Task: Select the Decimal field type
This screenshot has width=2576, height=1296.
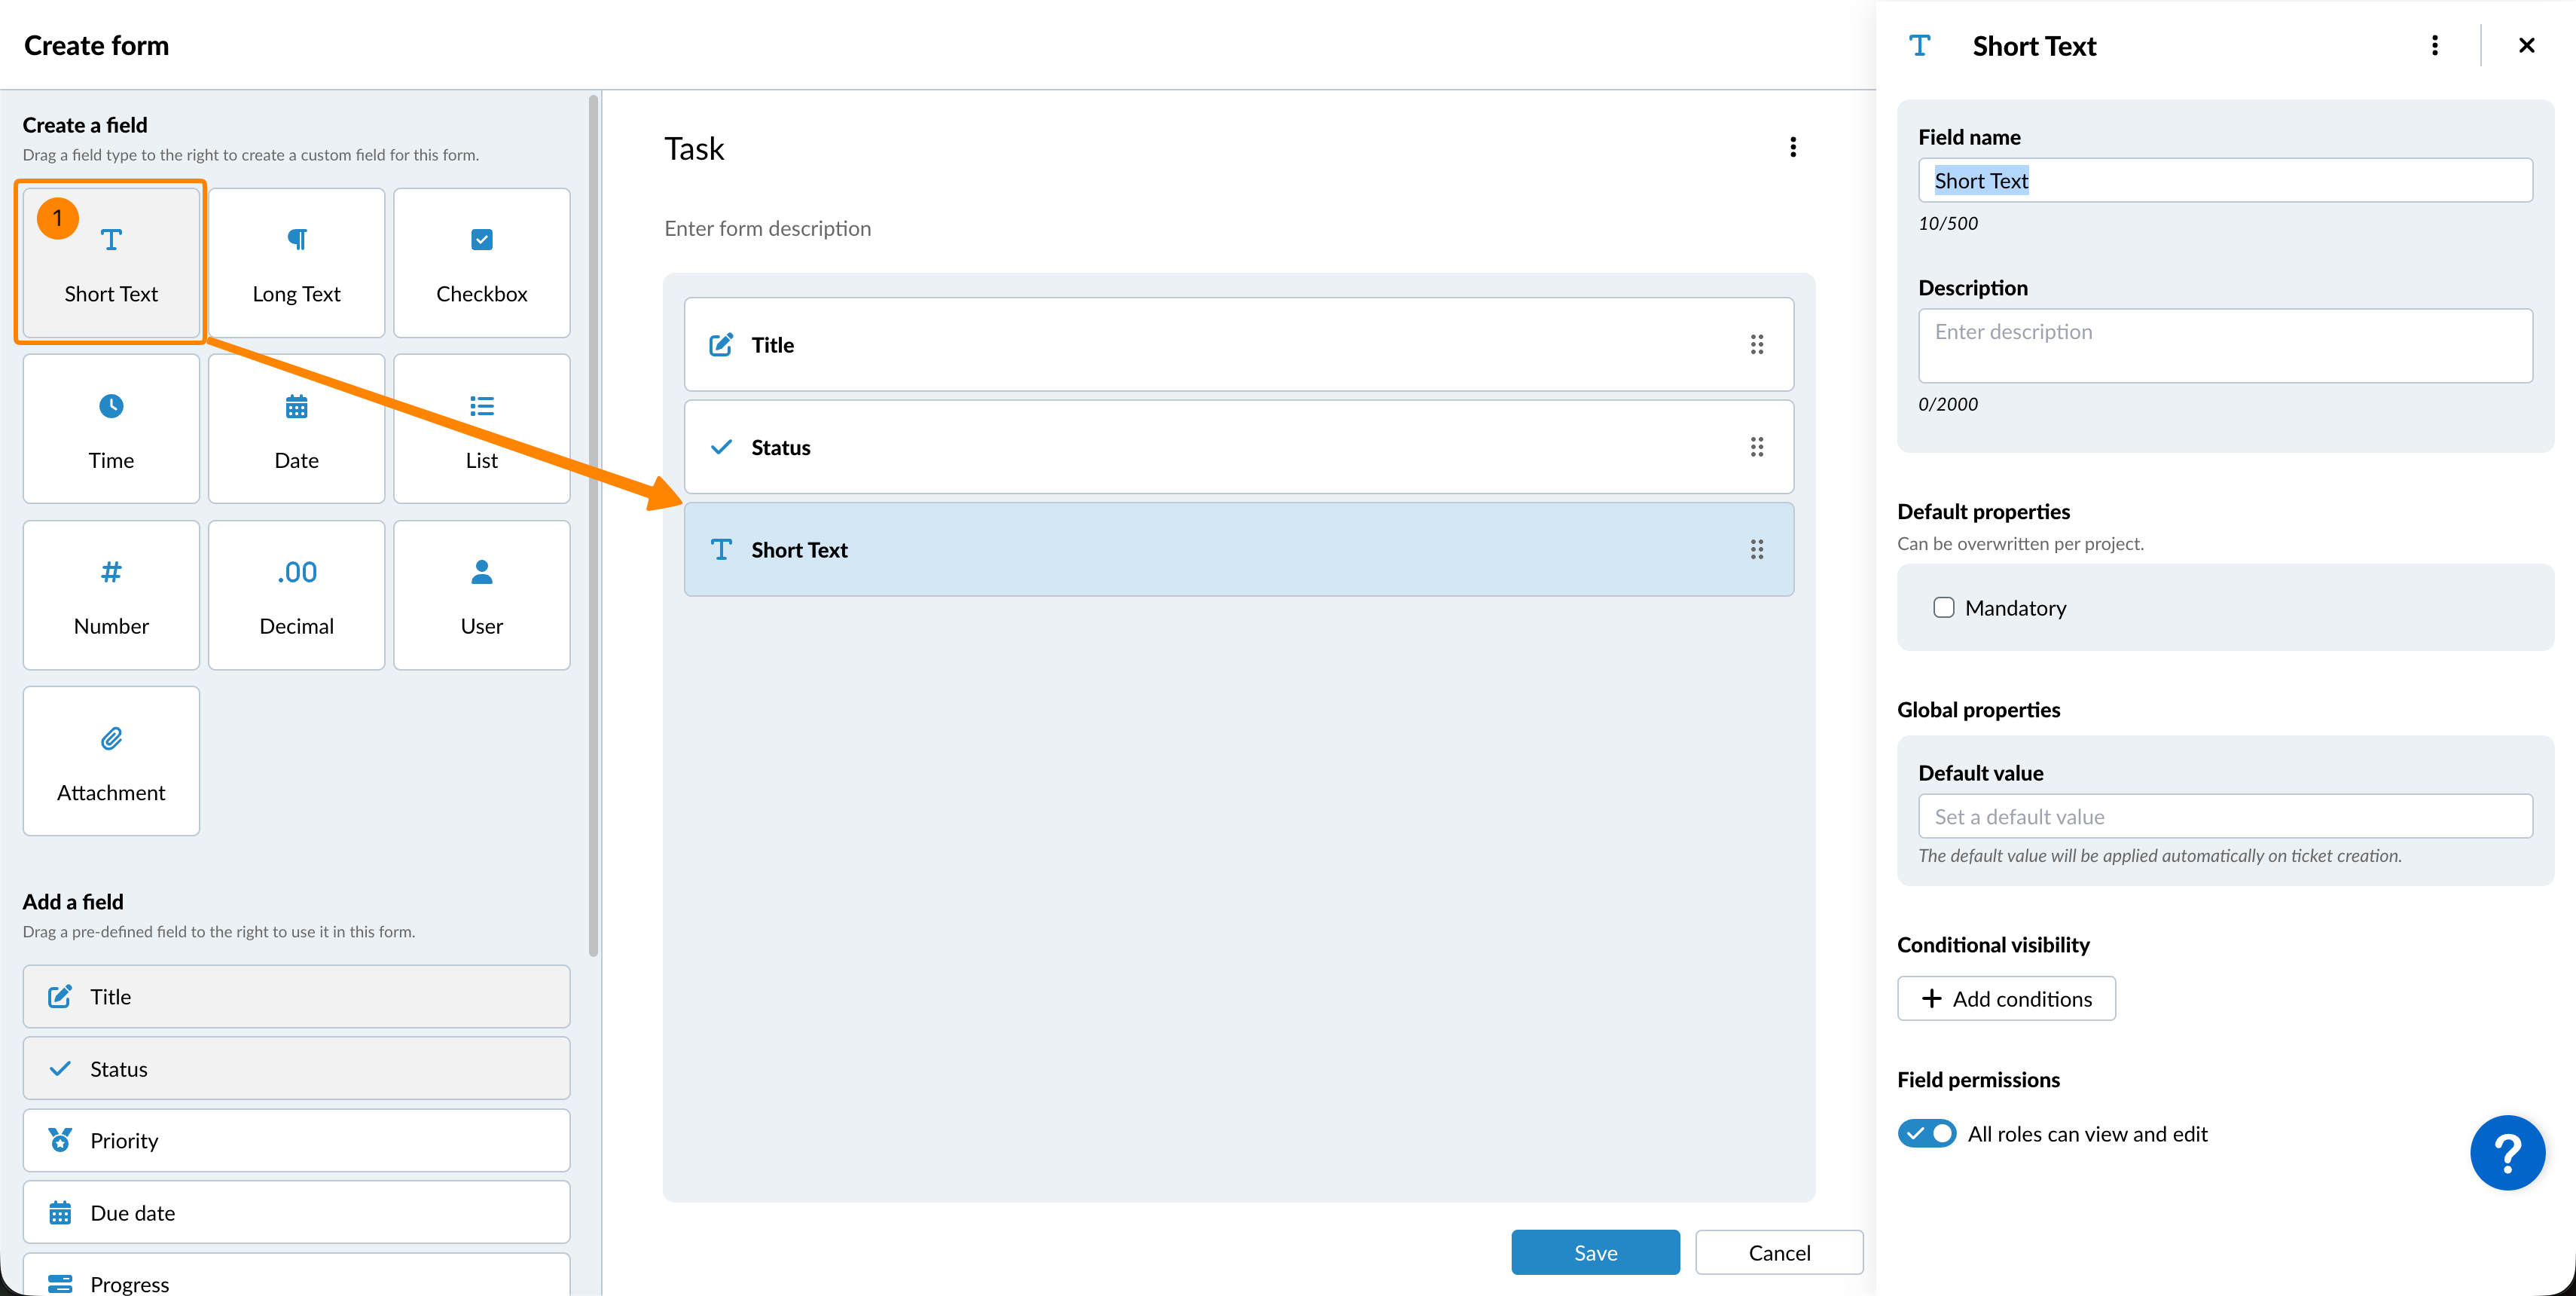Action: (x=296, y=595)
